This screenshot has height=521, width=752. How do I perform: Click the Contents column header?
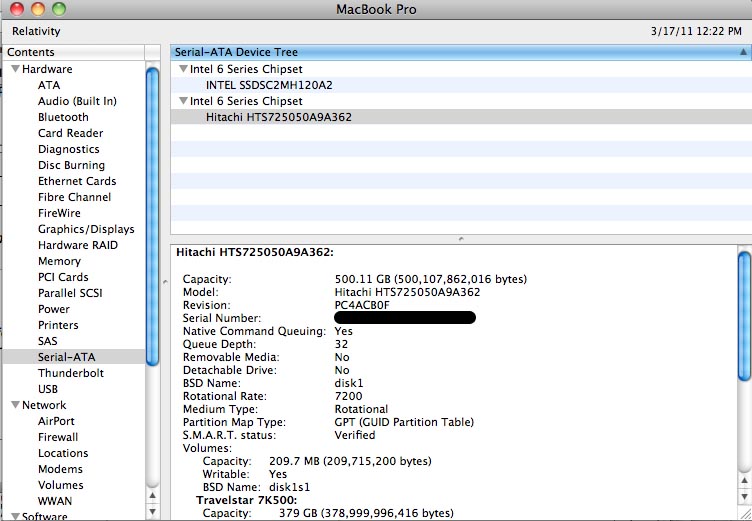coord(73,52)
